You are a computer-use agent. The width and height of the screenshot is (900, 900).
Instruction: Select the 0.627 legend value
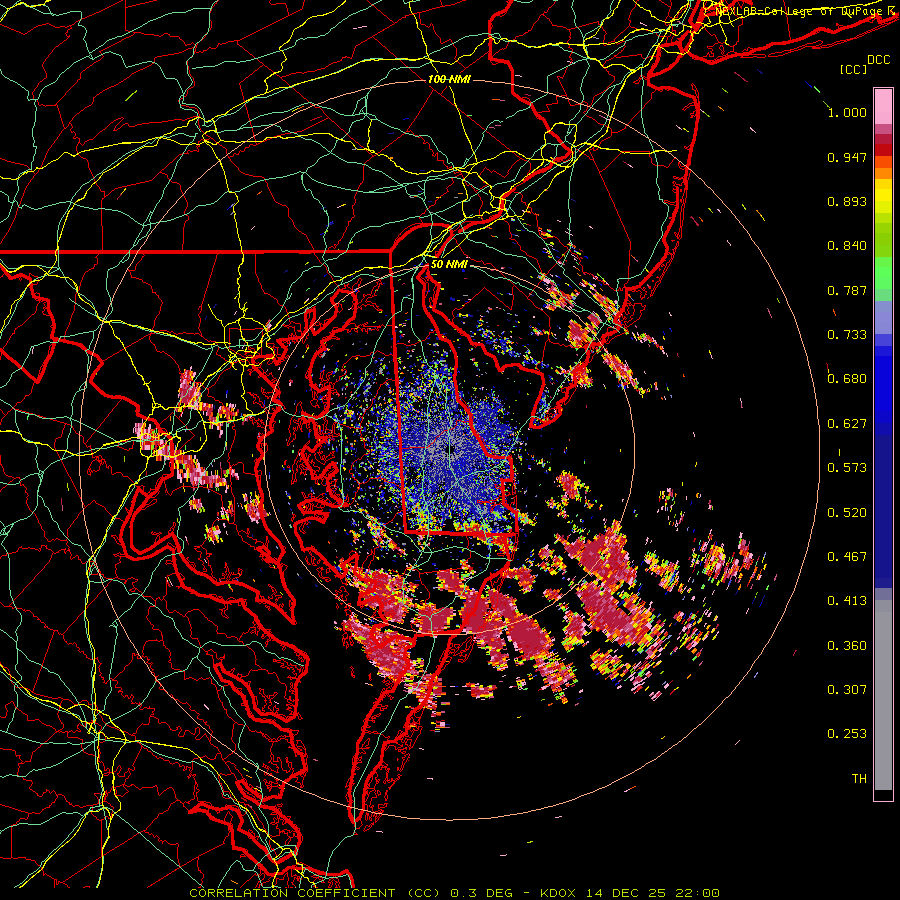847,424
